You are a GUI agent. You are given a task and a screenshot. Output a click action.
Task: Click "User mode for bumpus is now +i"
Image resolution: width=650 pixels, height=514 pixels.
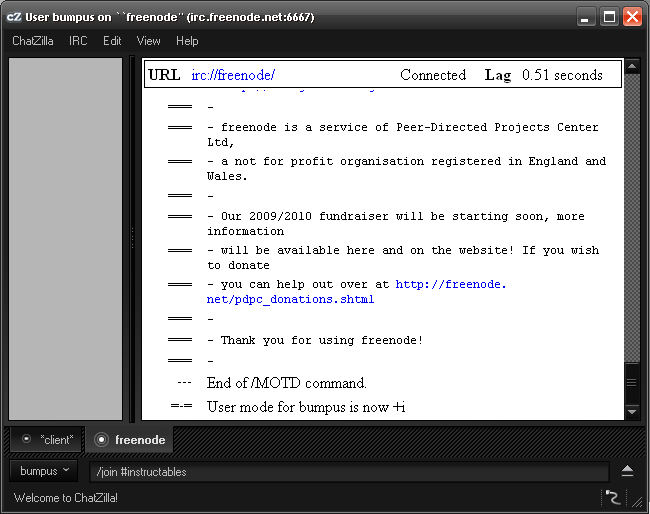pos(306,407)
